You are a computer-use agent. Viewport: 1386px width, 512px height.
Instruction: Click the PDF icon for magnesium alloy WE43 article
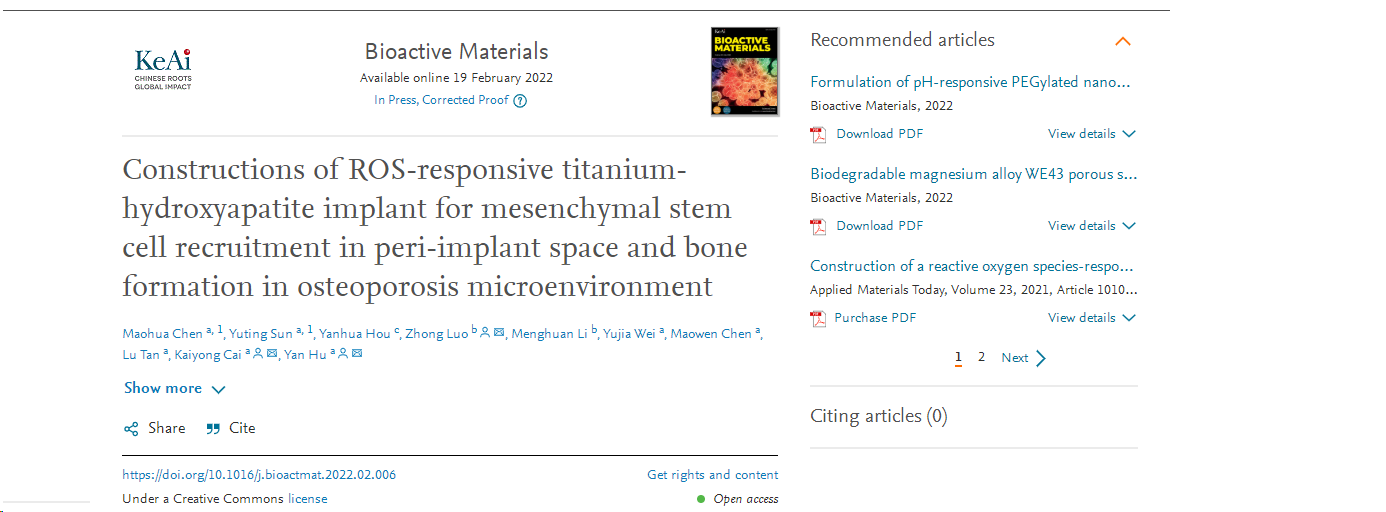tap(819, 226)
